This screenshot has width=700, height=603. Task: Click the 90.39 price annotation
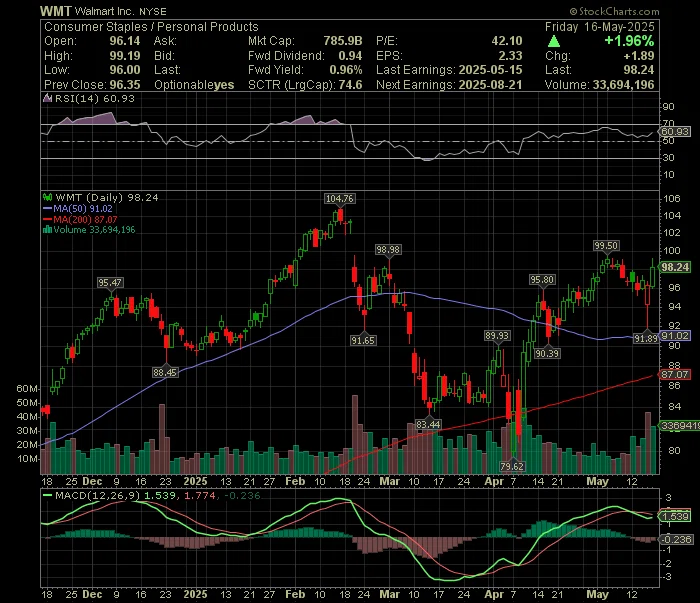[547, 353]
